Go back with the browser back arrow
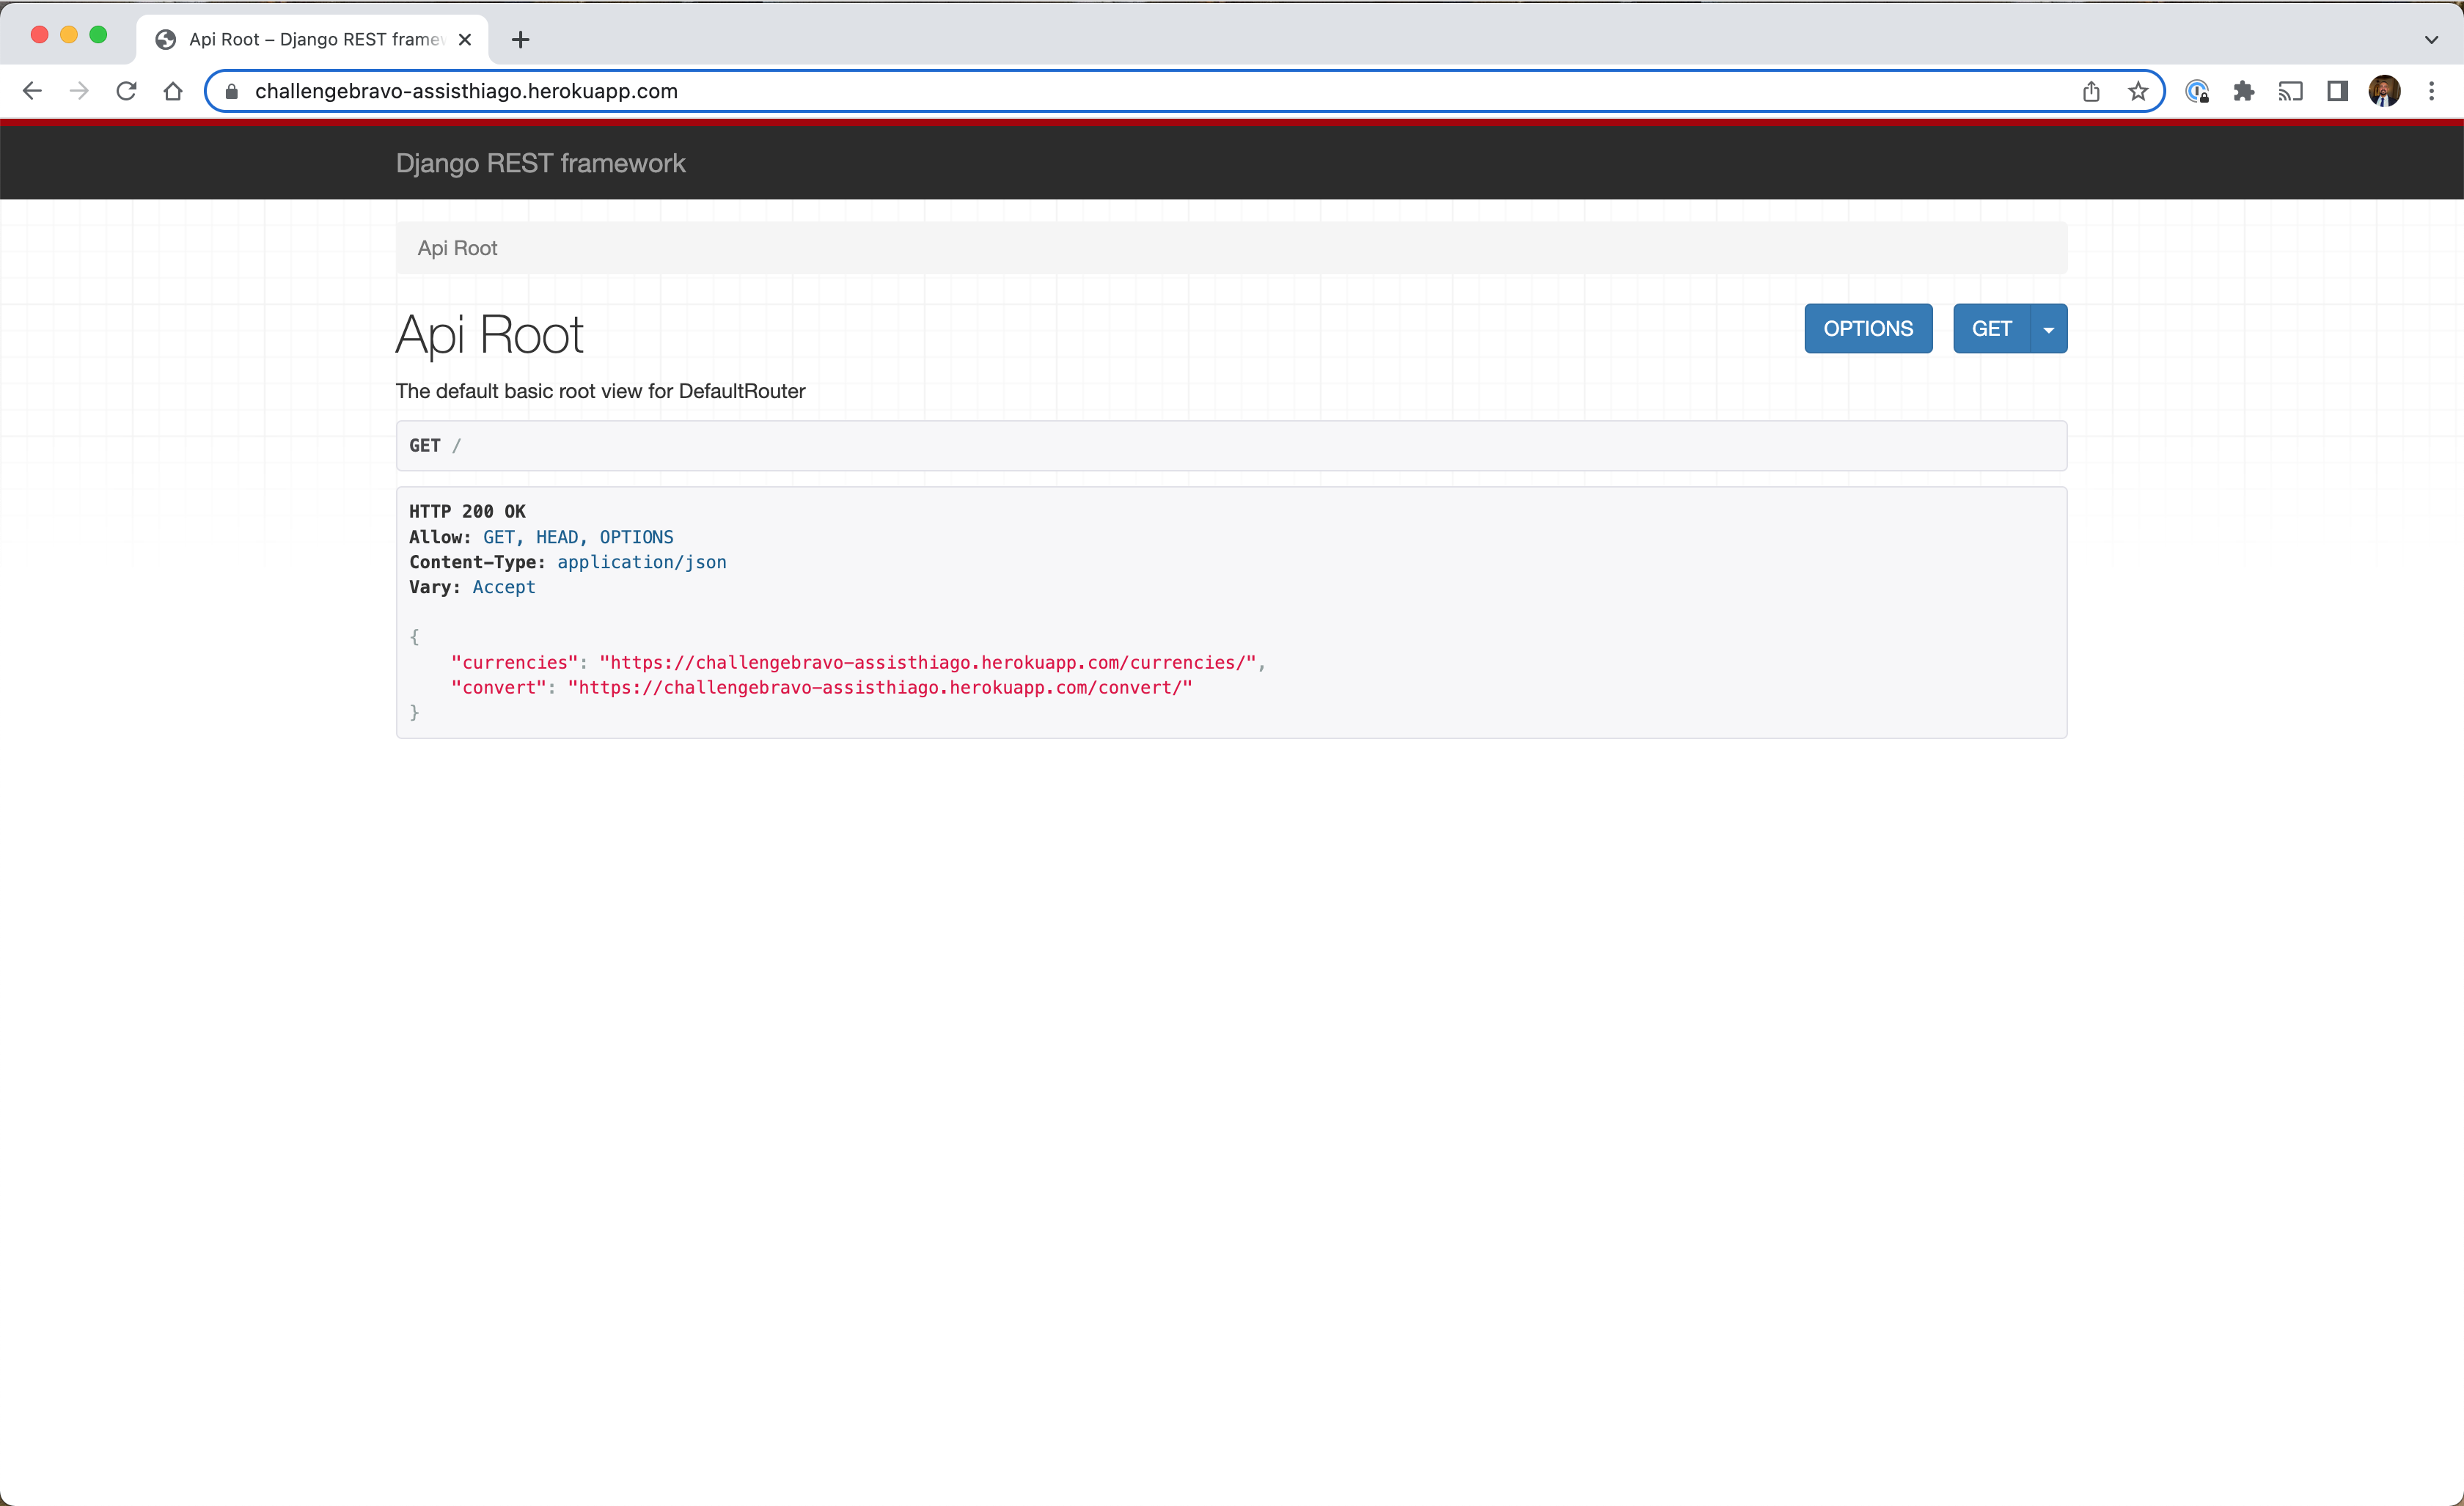The image size is (2464, 1506). pos(32,91)
